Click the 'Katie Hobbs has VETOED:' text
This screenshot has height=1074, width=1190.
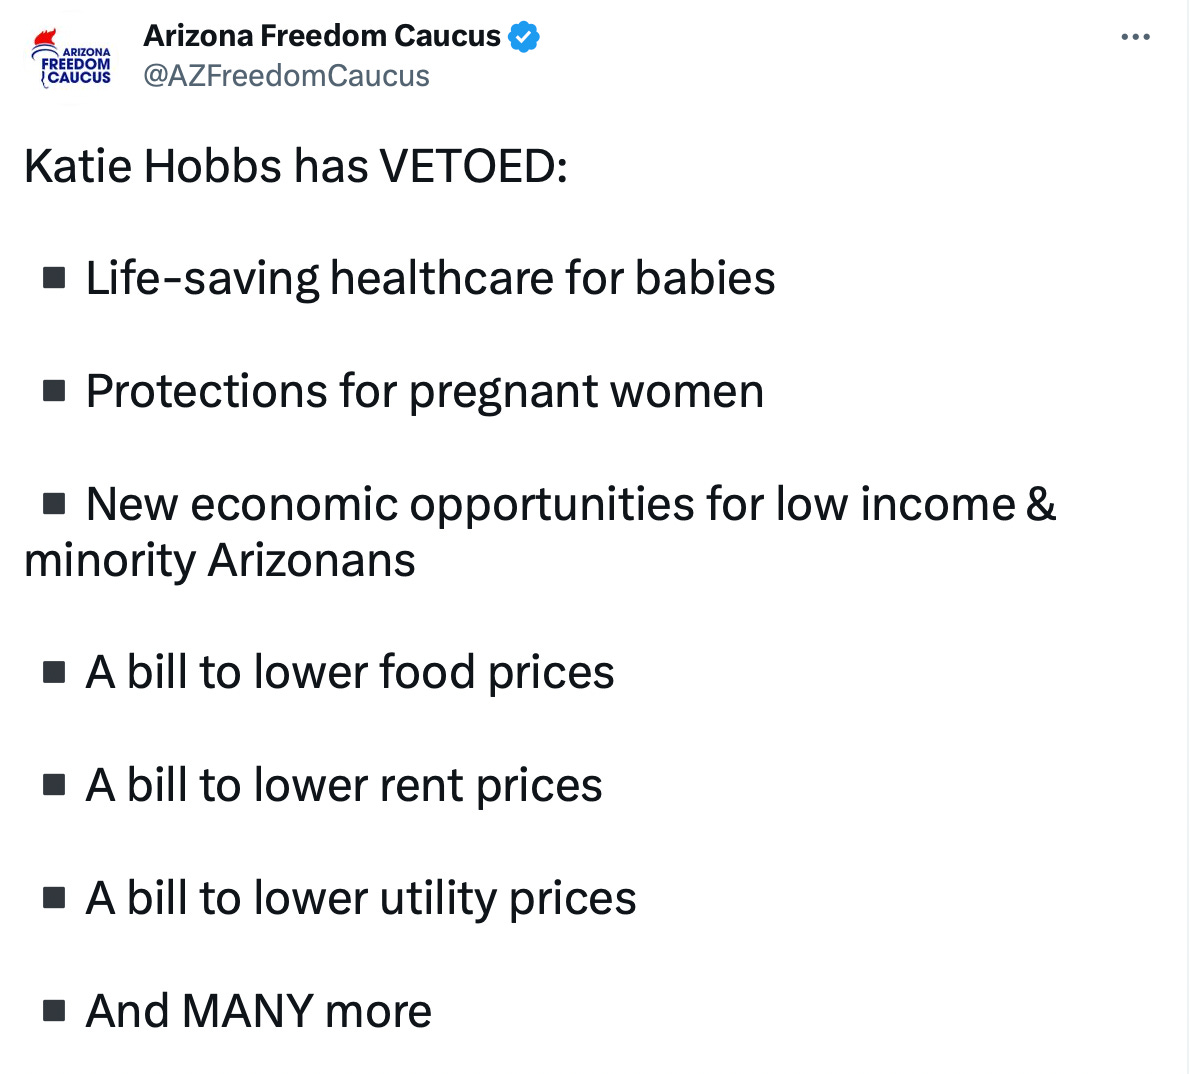296,166
